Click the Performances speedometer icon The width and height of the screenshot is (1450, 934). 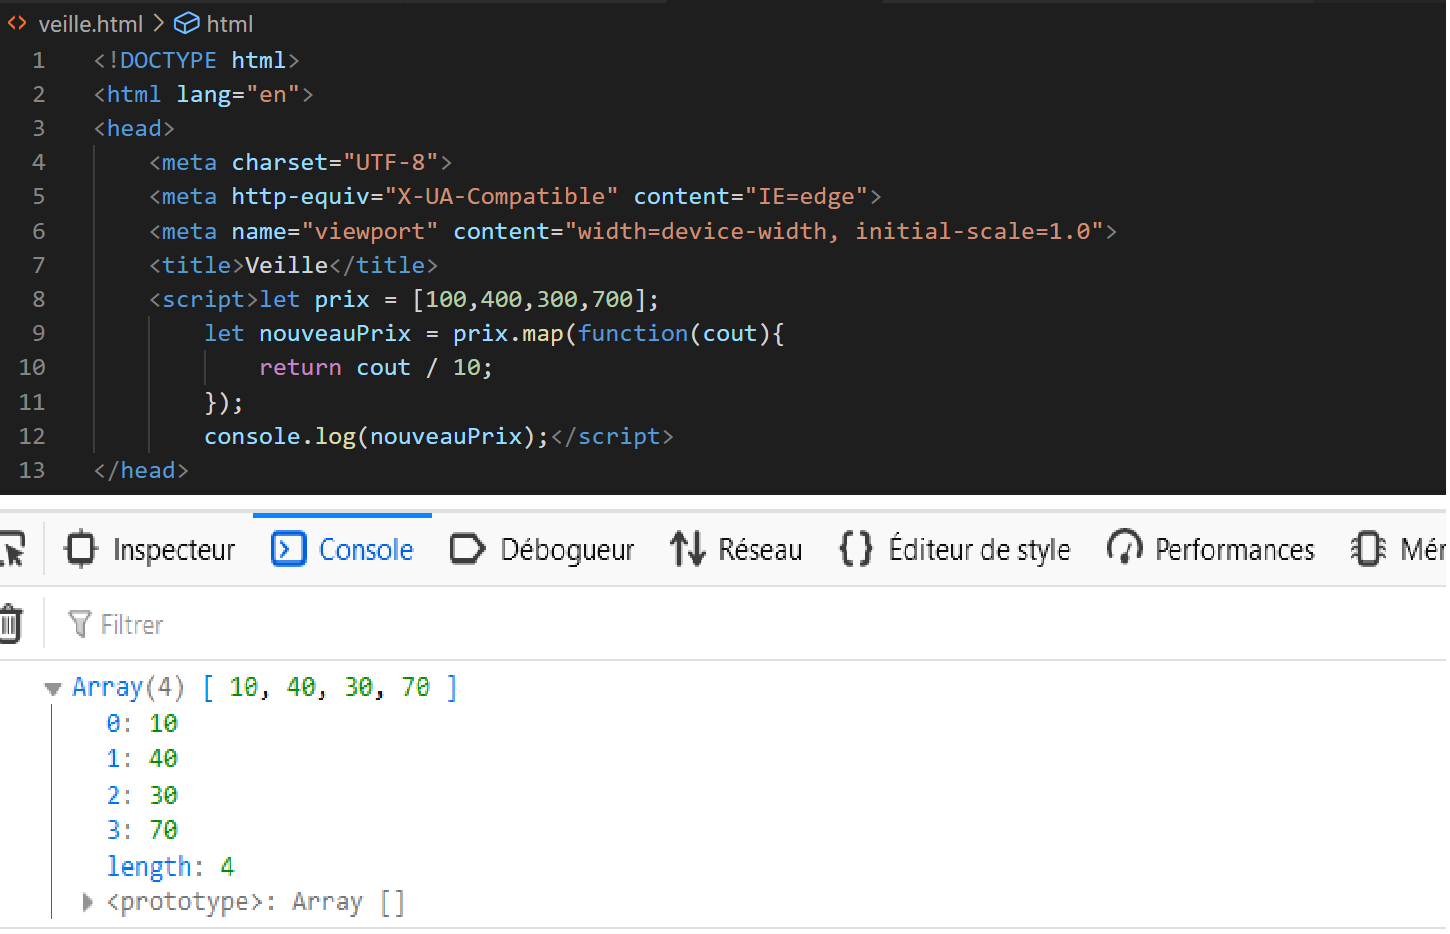1125,549
